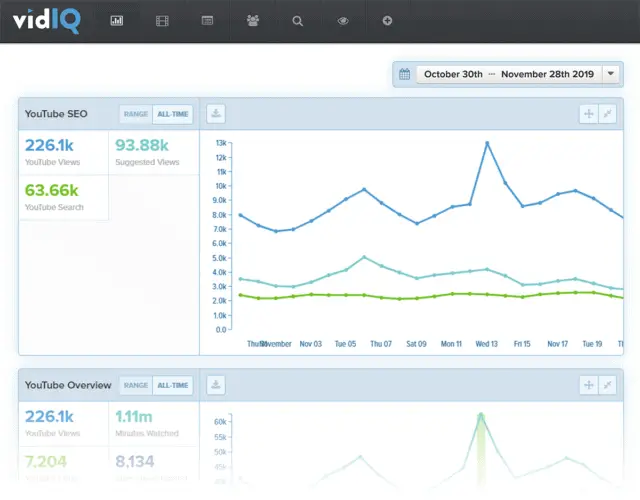This screenshot has width=640, height=500.
Task: Select RANGE in YouTube SEO panel
Action: 136,114
